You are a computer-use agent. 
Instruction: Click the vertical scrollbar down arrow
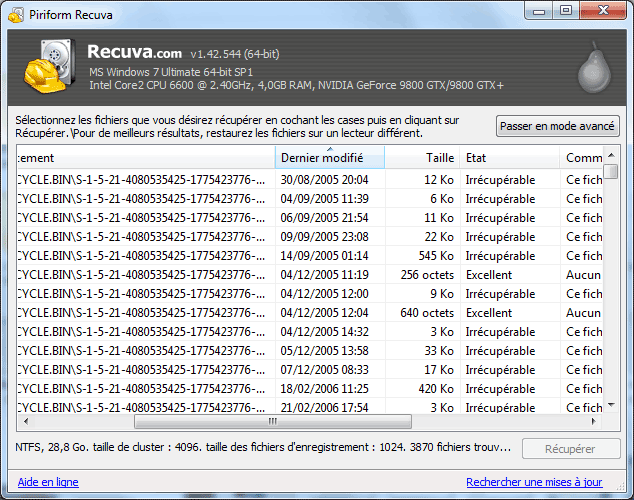pos(611,405)
